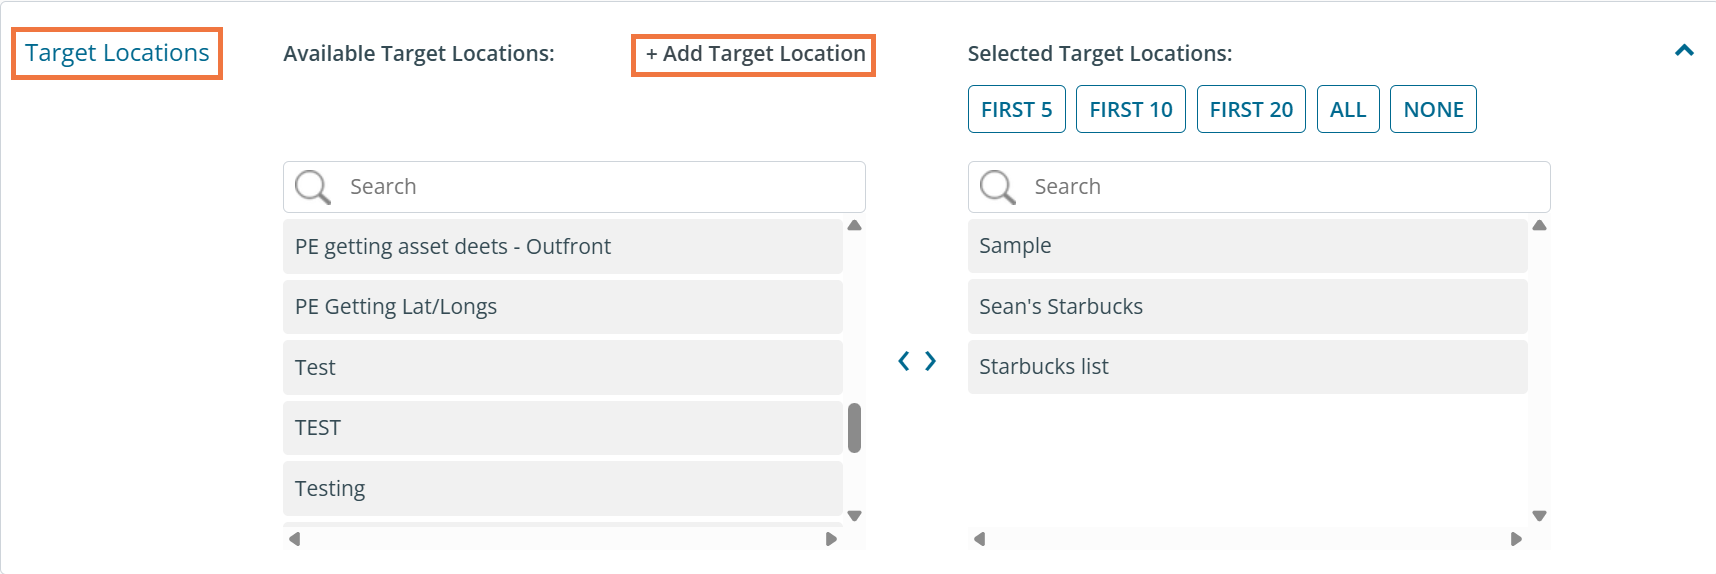1716x574 pixels.
Task: Click the available list vertical scrollbar thumb
Action: point(854,428)
